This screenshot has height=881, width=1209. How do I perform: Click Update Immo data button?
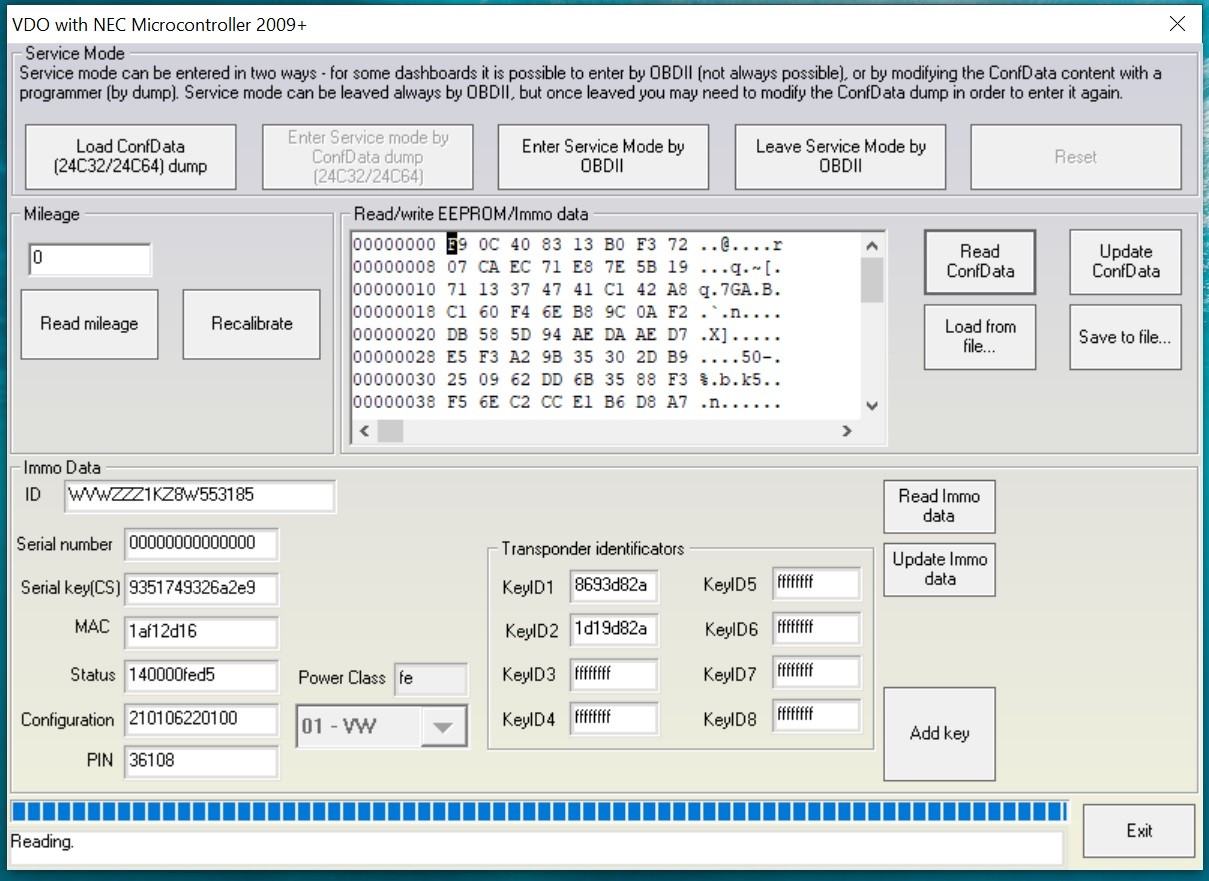point(939,569)
